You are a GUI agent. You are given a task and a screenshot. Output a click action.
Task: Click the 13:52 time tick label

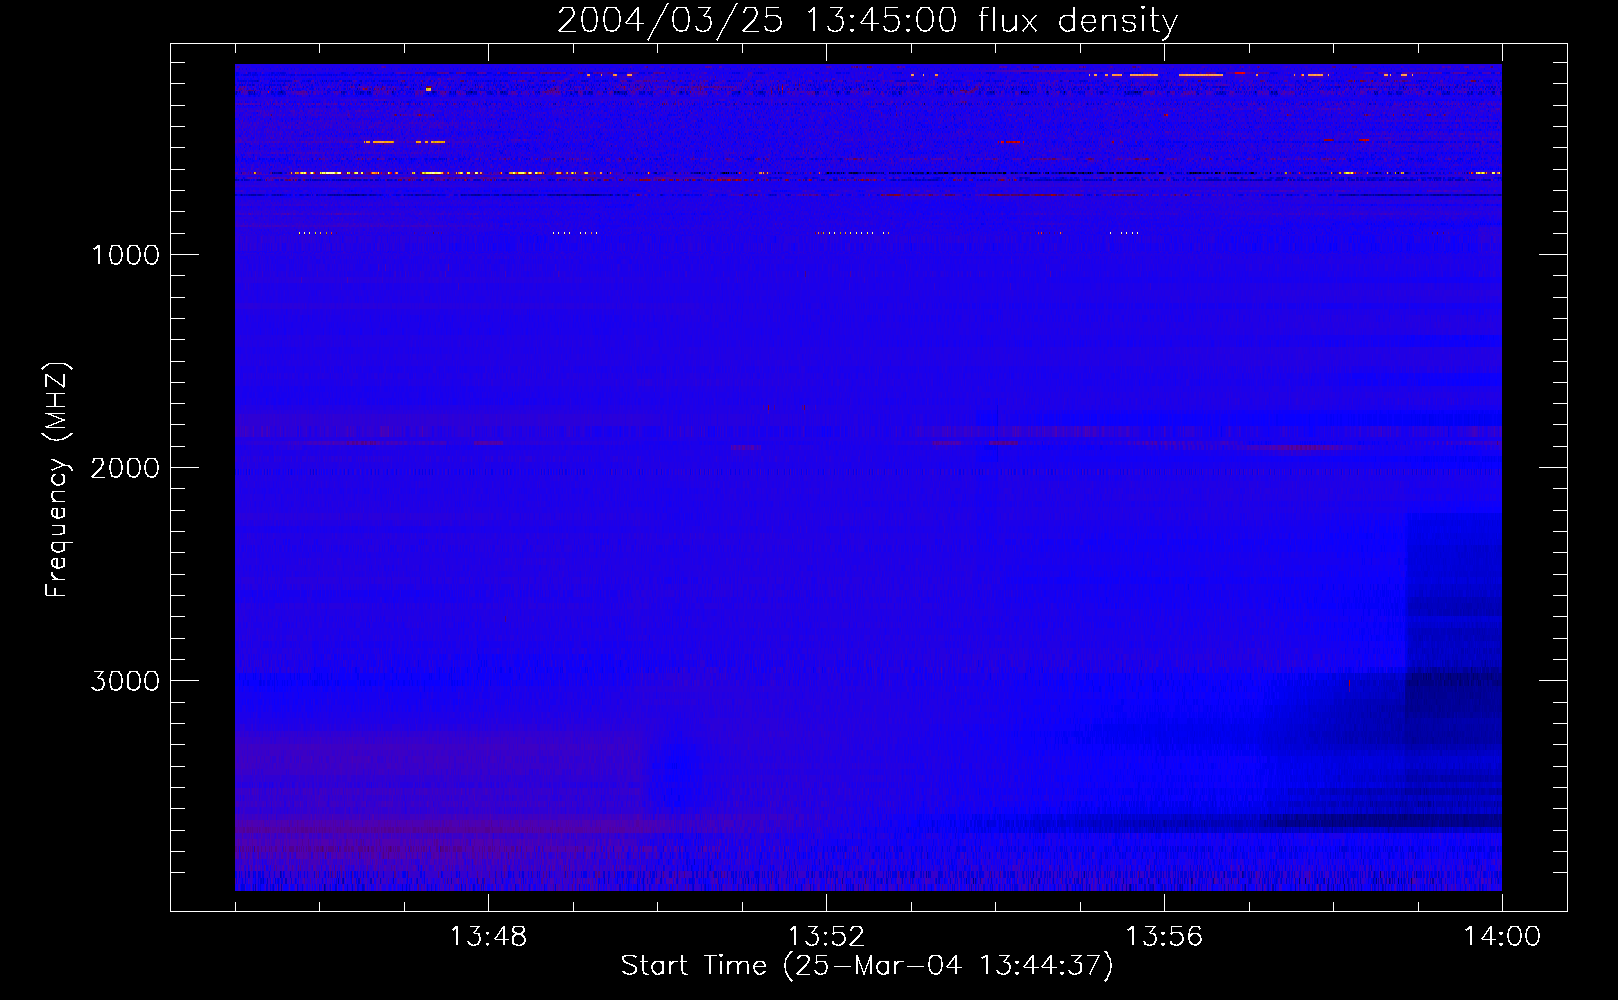[826, 937]
